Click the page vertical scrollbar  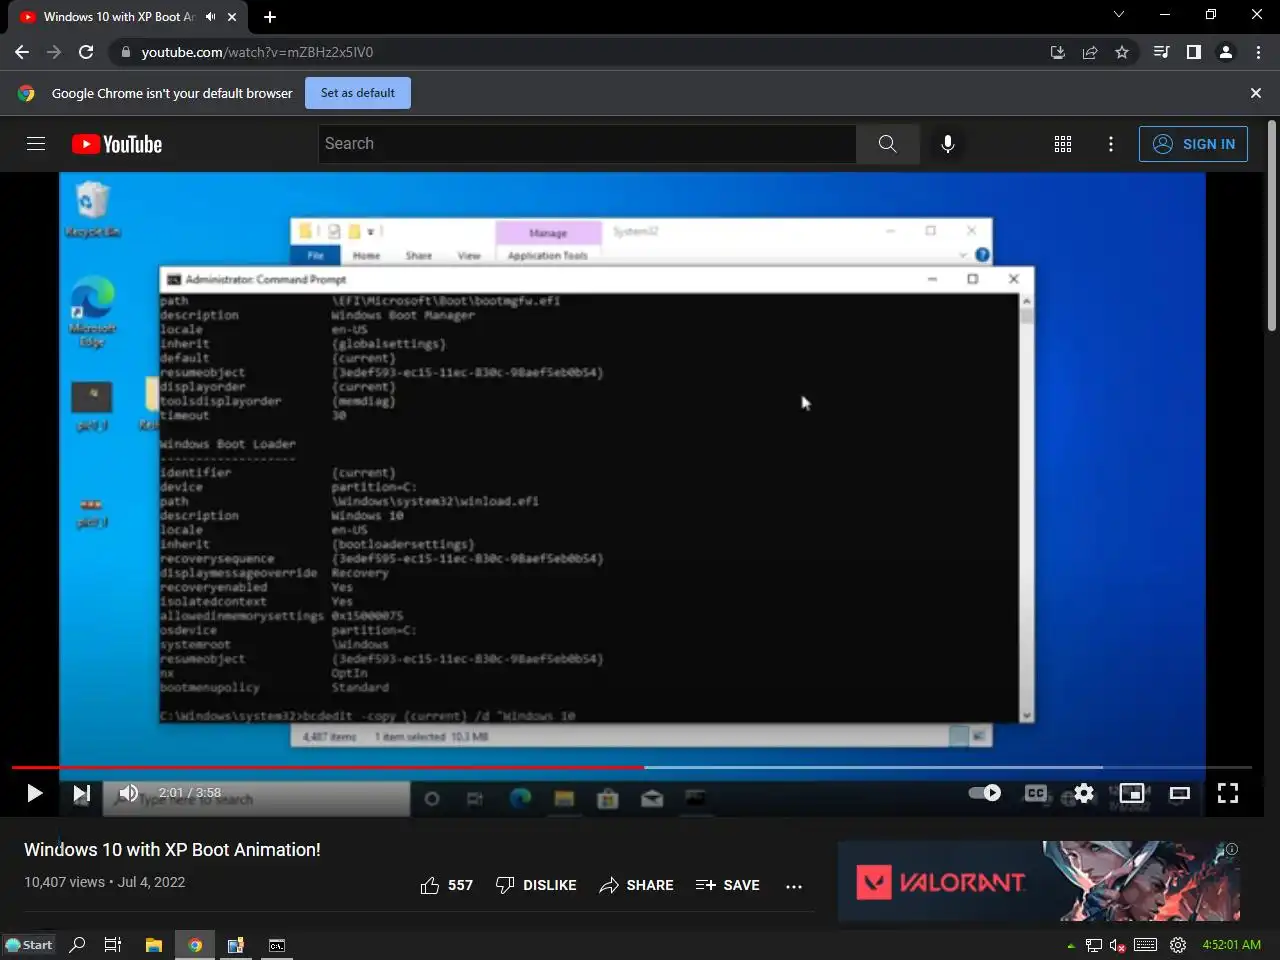[1272, 225]
